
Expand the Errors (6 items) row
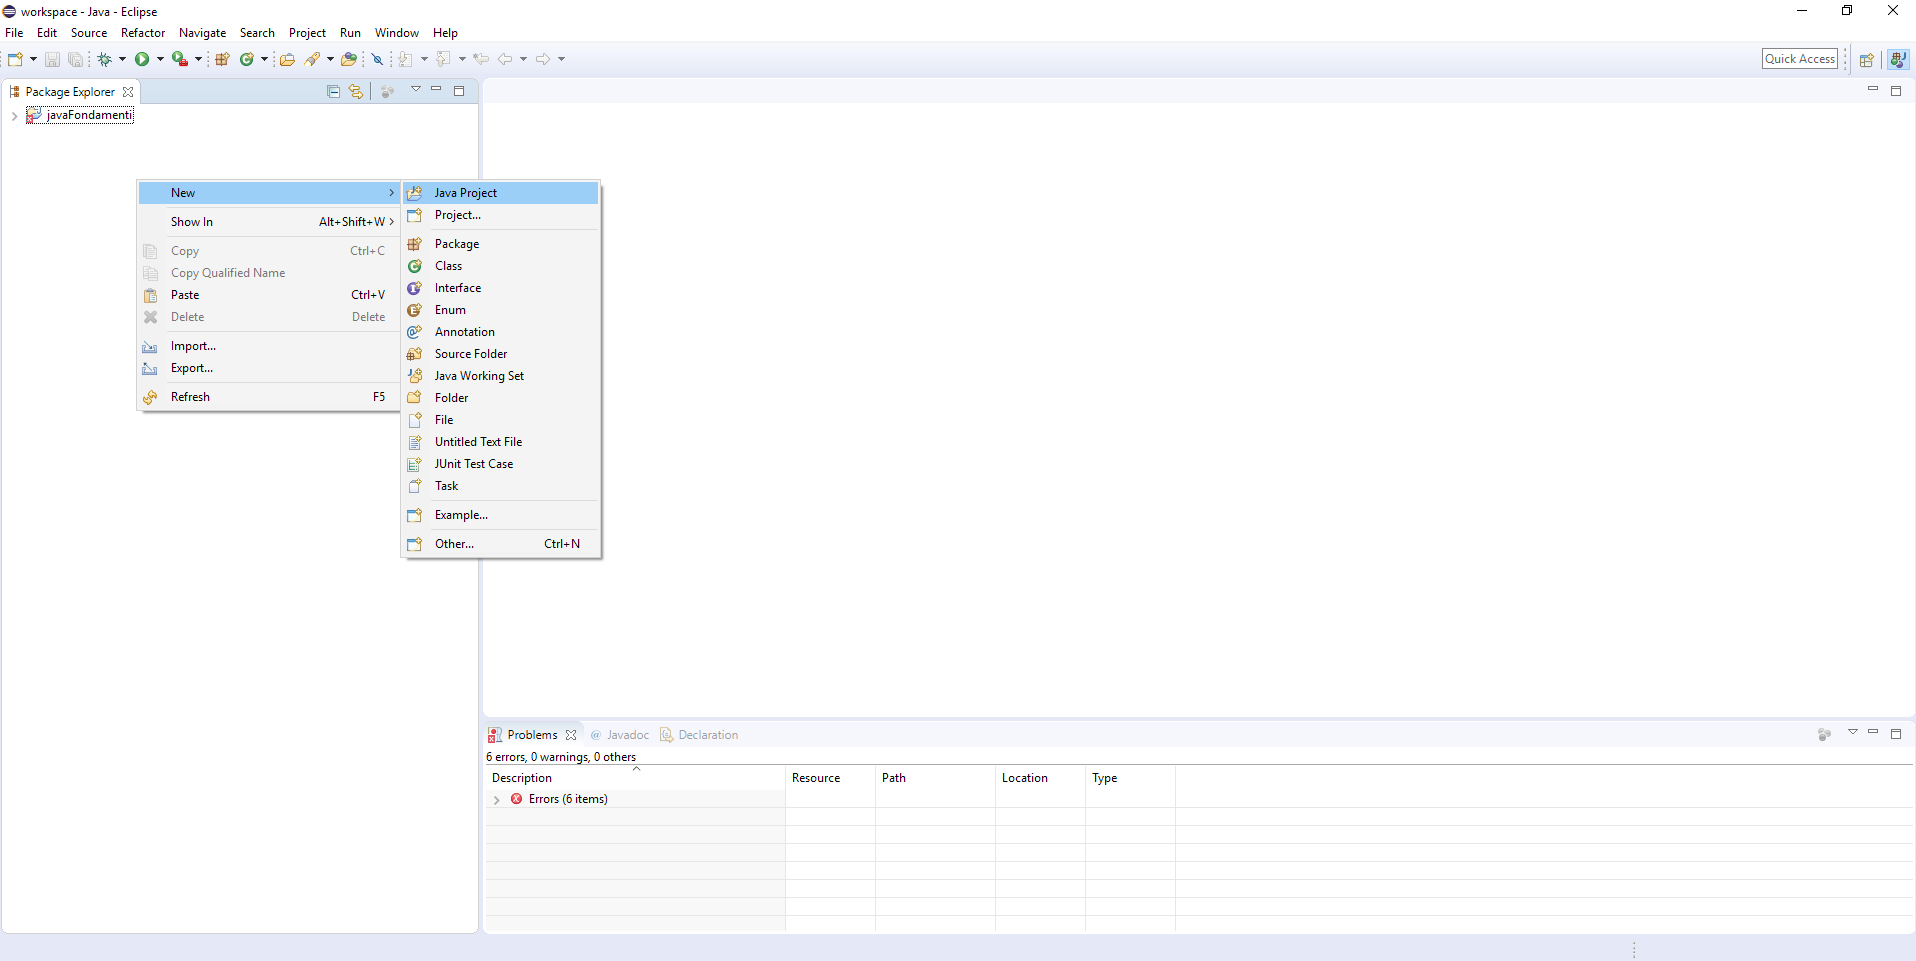pos(496,800)
